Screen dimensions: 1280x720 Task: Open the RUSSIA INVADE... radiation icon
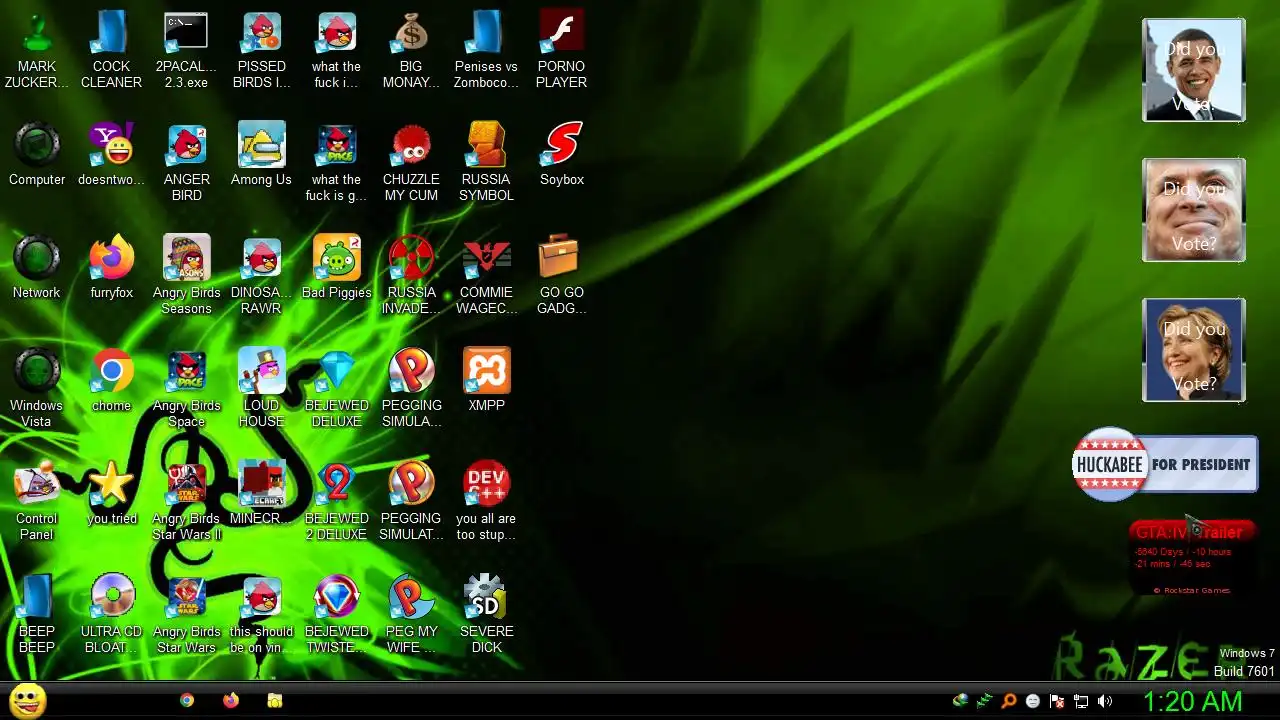click(411, 276)
